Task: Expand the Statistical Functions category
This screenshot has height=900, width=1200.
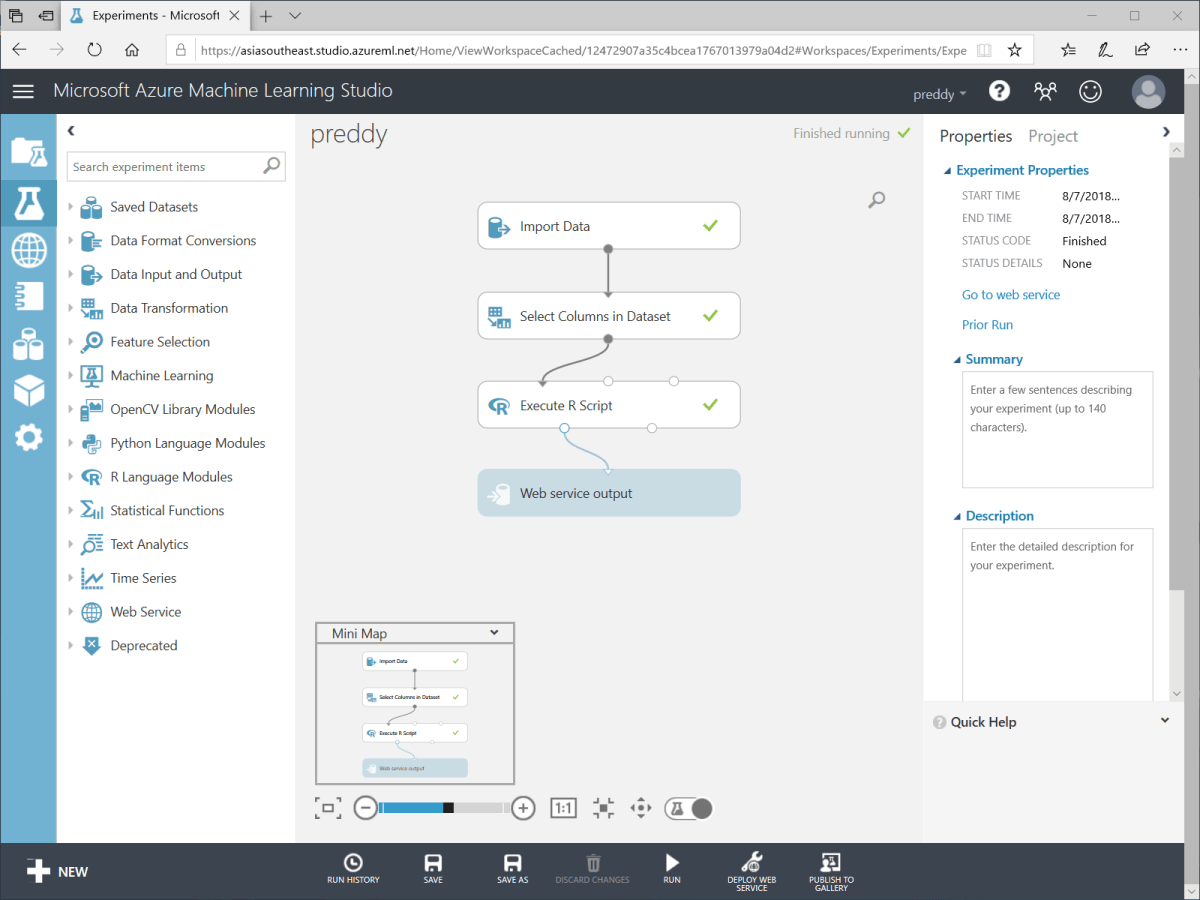Action: click(x=71, y=511)
